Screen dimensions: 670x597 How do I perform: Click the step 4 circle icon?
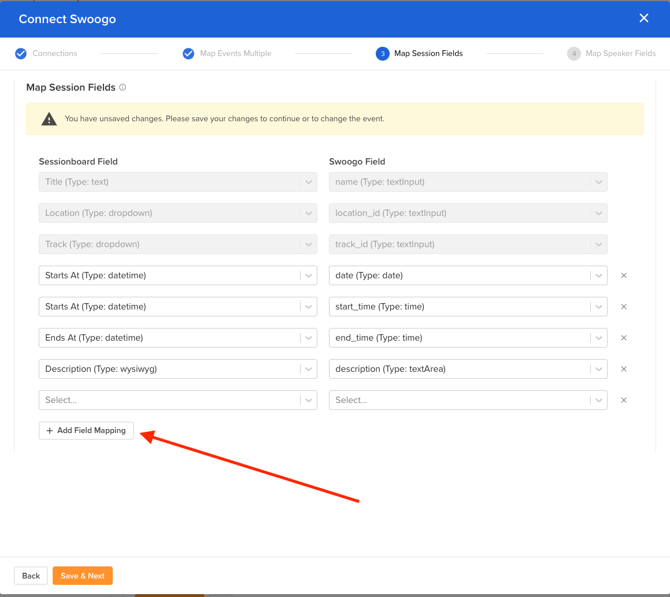[574, 53]
